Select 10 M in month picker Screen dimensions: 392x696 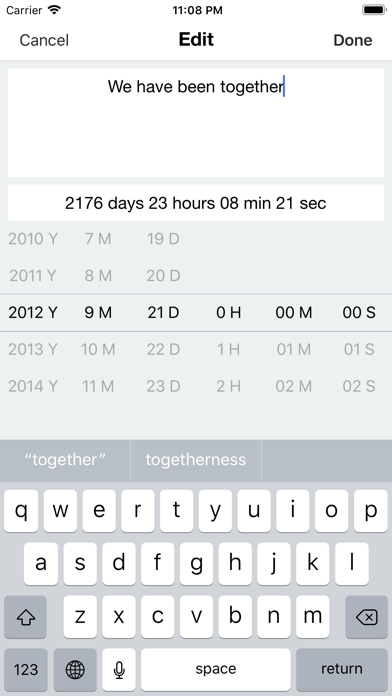[x=98, y=349]
